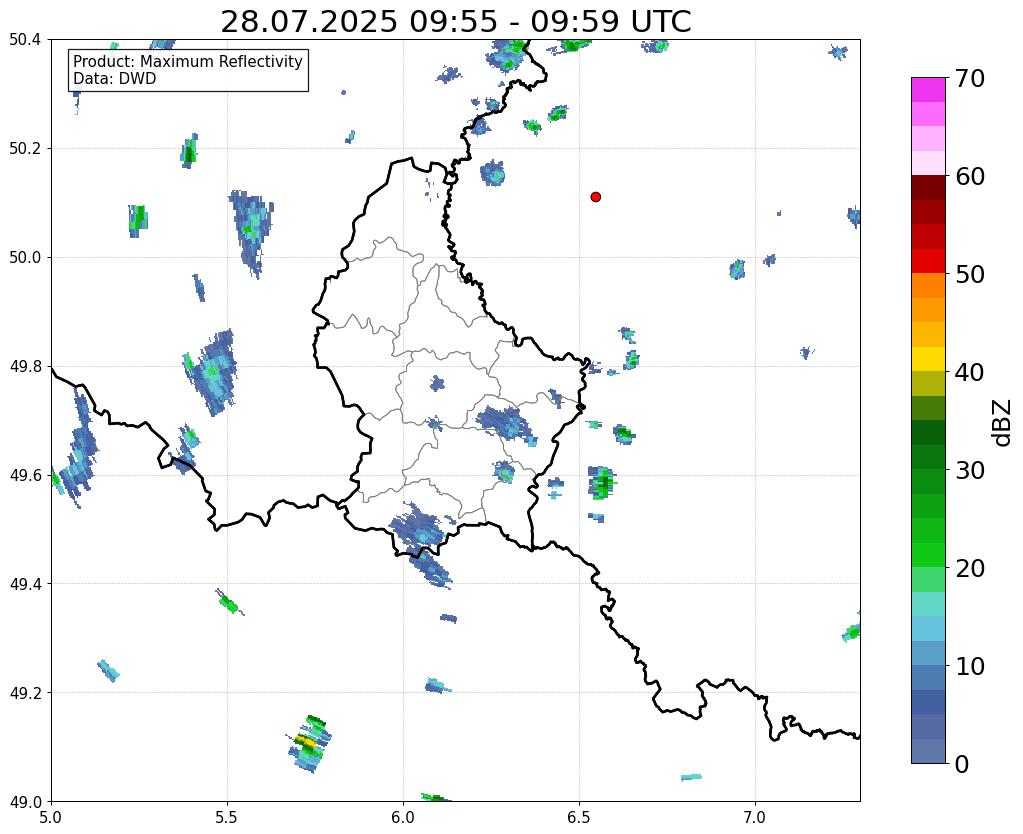
Task: Pick the bright red colorbar swatch near 50
Action: click(x=928, y=261)
